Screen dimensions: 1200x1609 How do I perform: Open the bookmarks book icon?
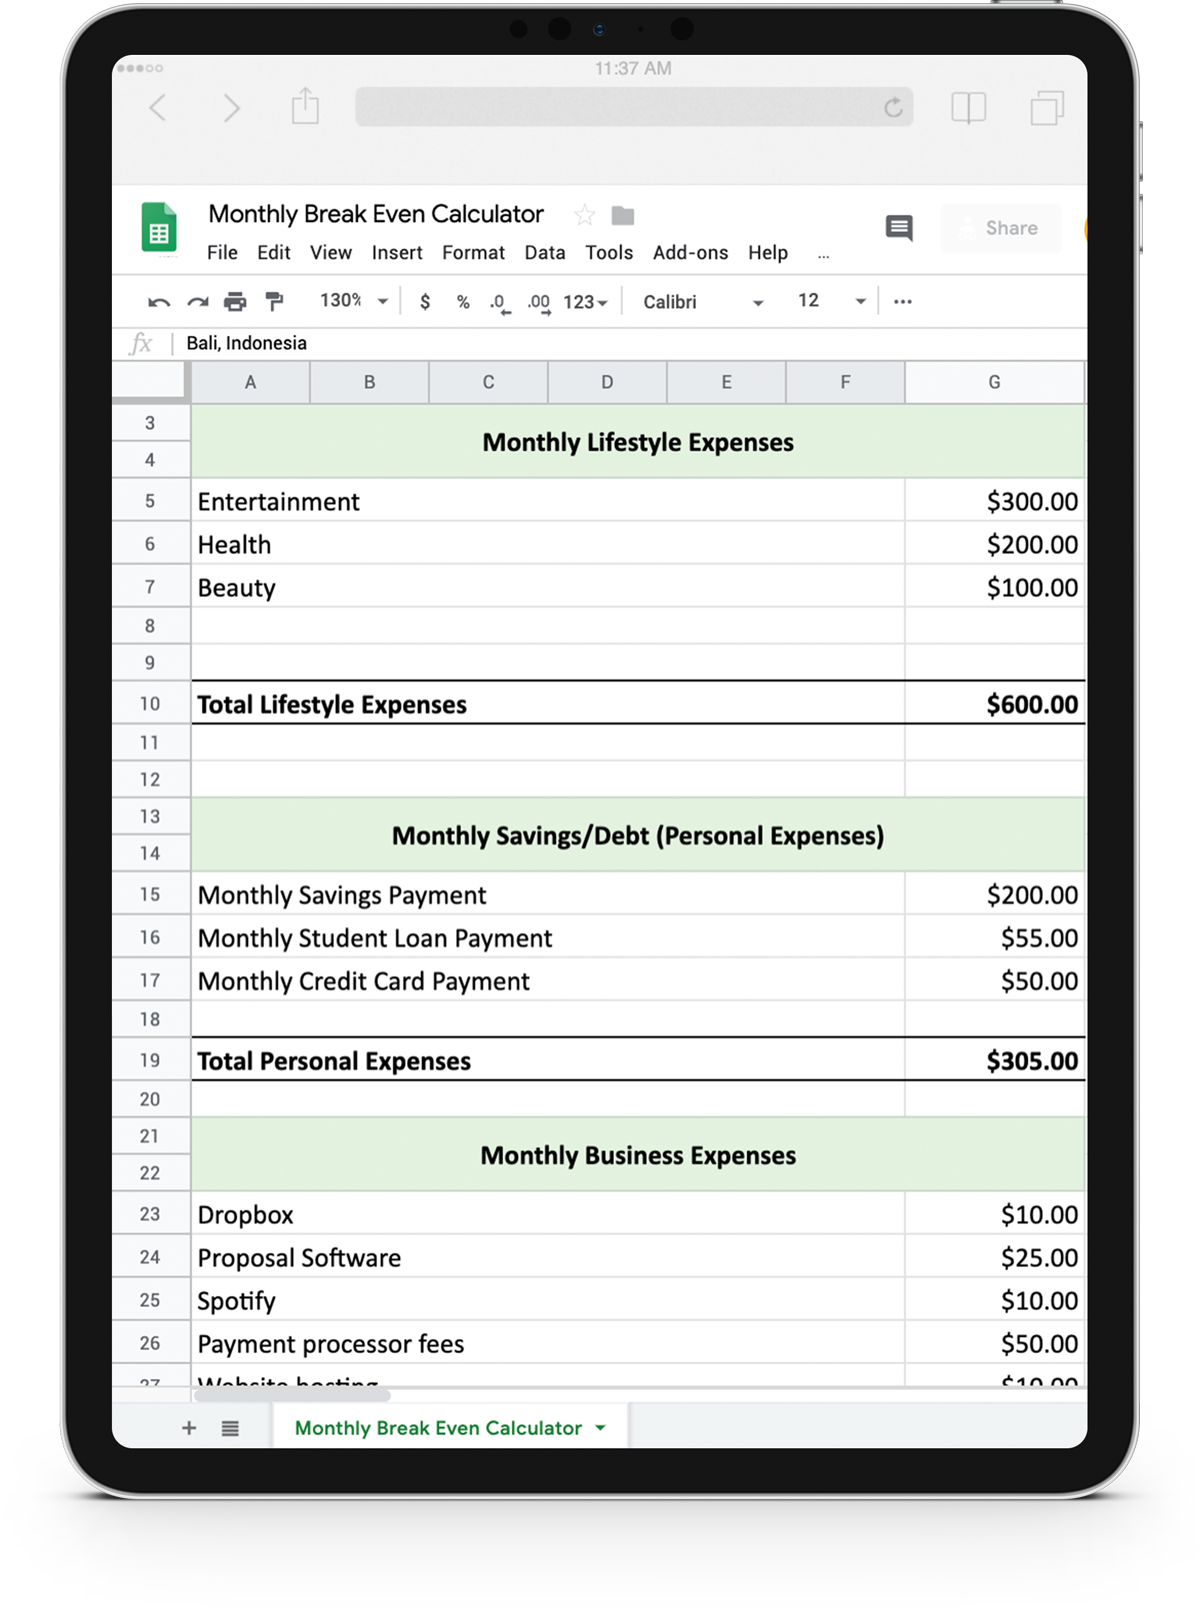click(x=968, y=108)
